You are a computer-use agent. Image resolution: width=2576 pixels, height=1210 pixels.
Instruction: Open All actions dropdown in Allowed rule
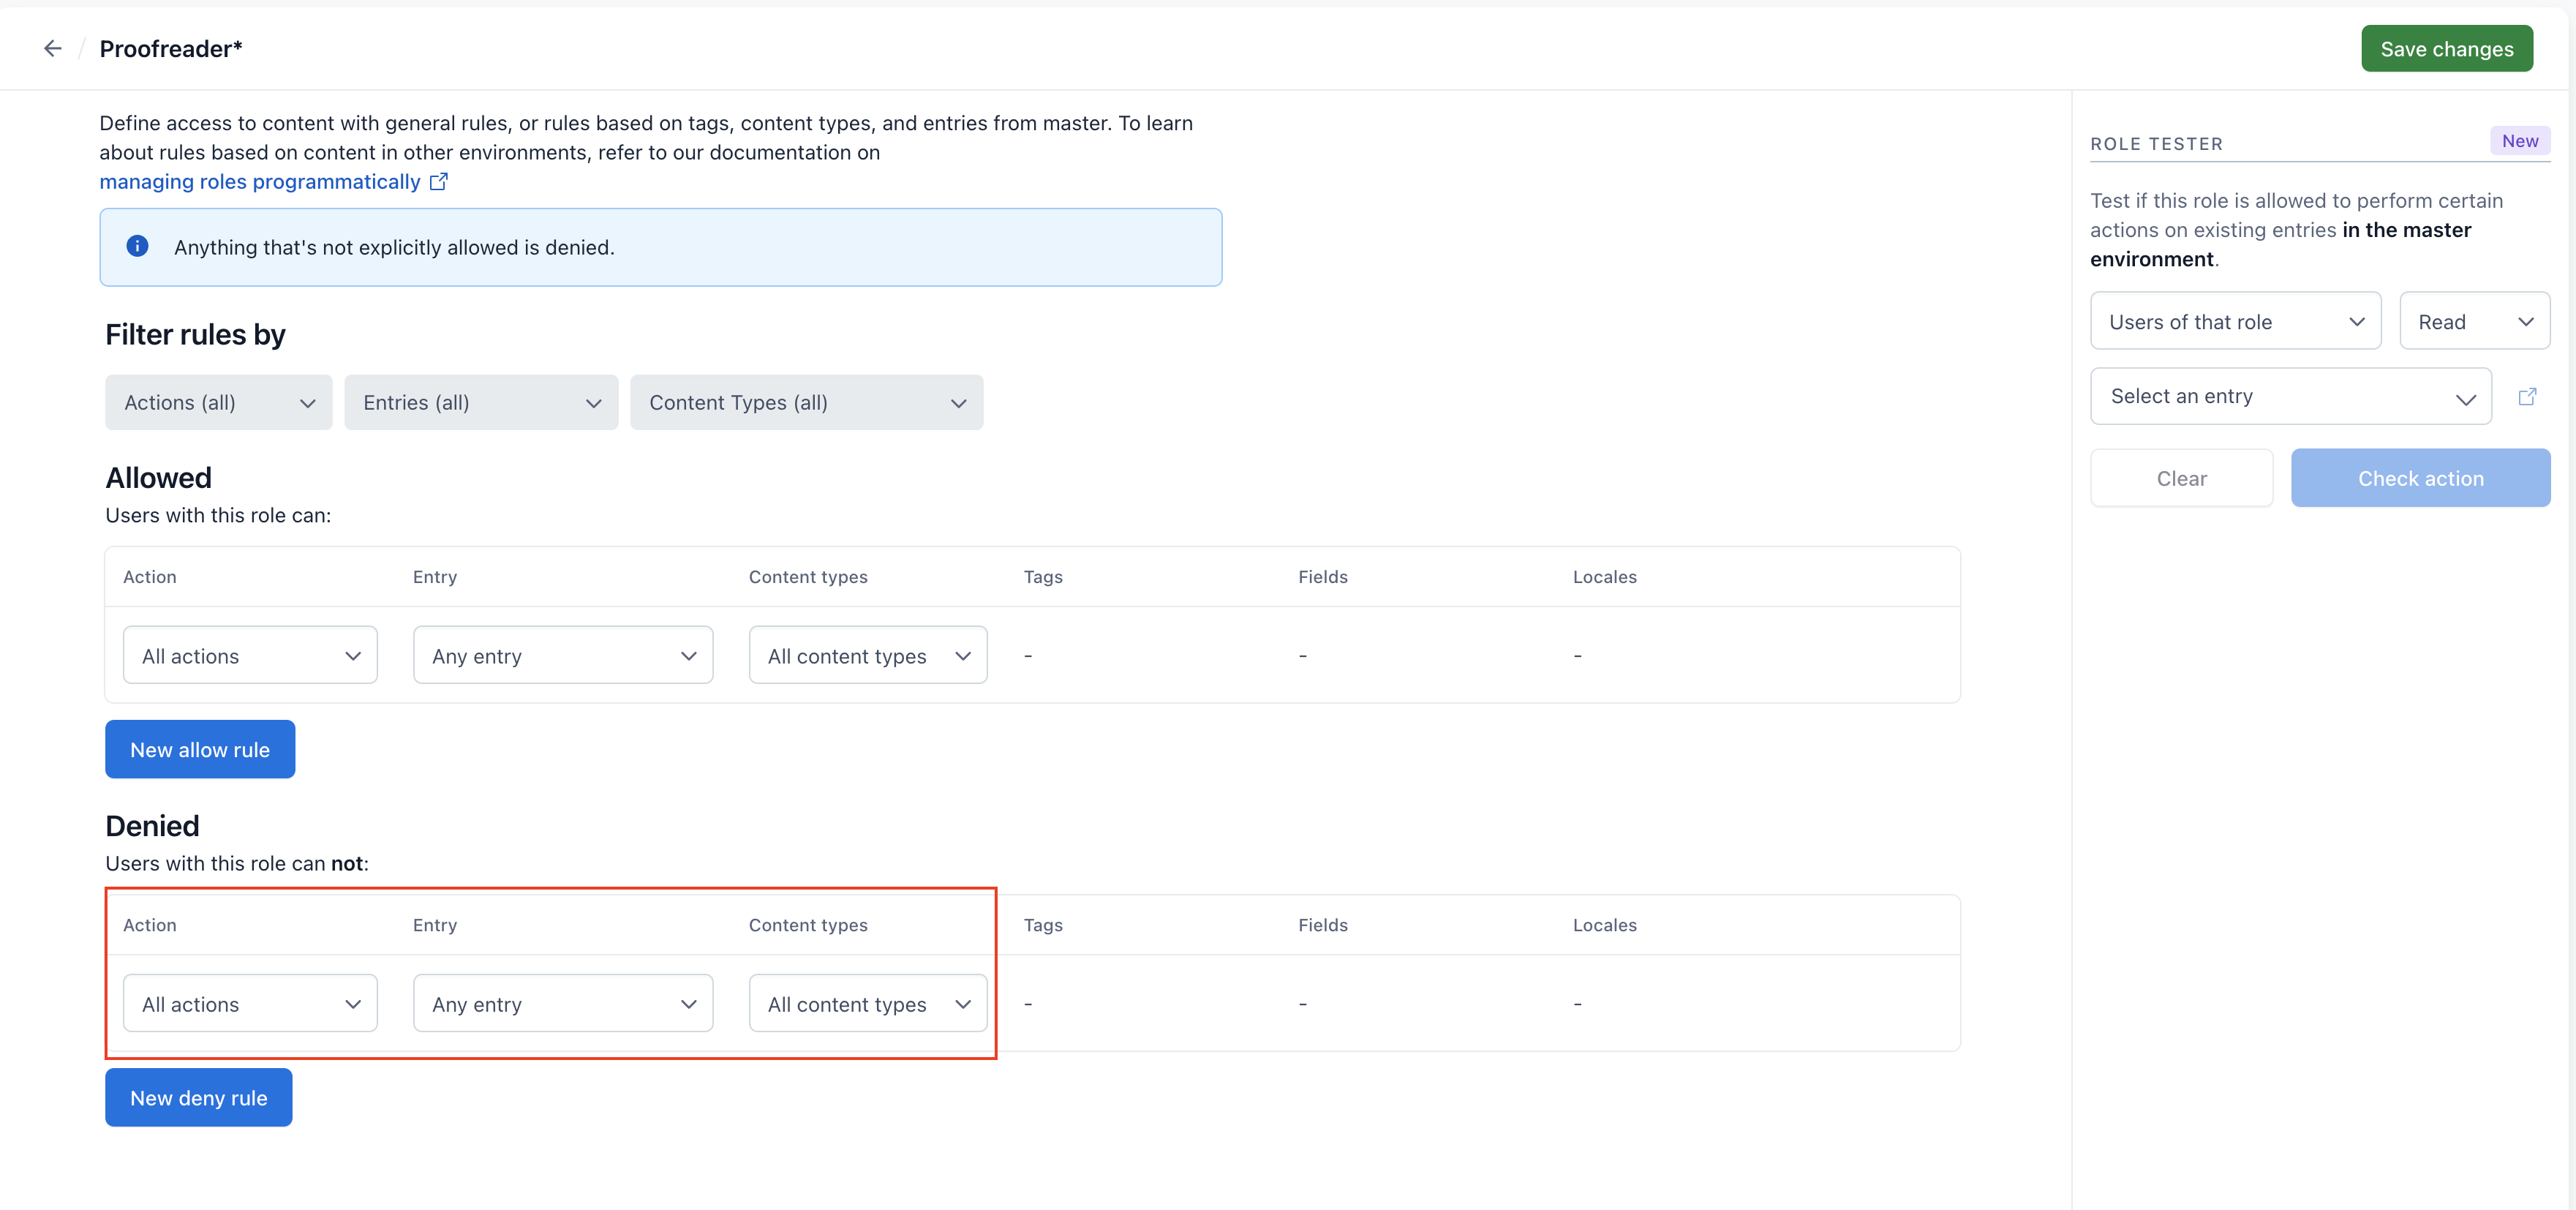(249, 655)
